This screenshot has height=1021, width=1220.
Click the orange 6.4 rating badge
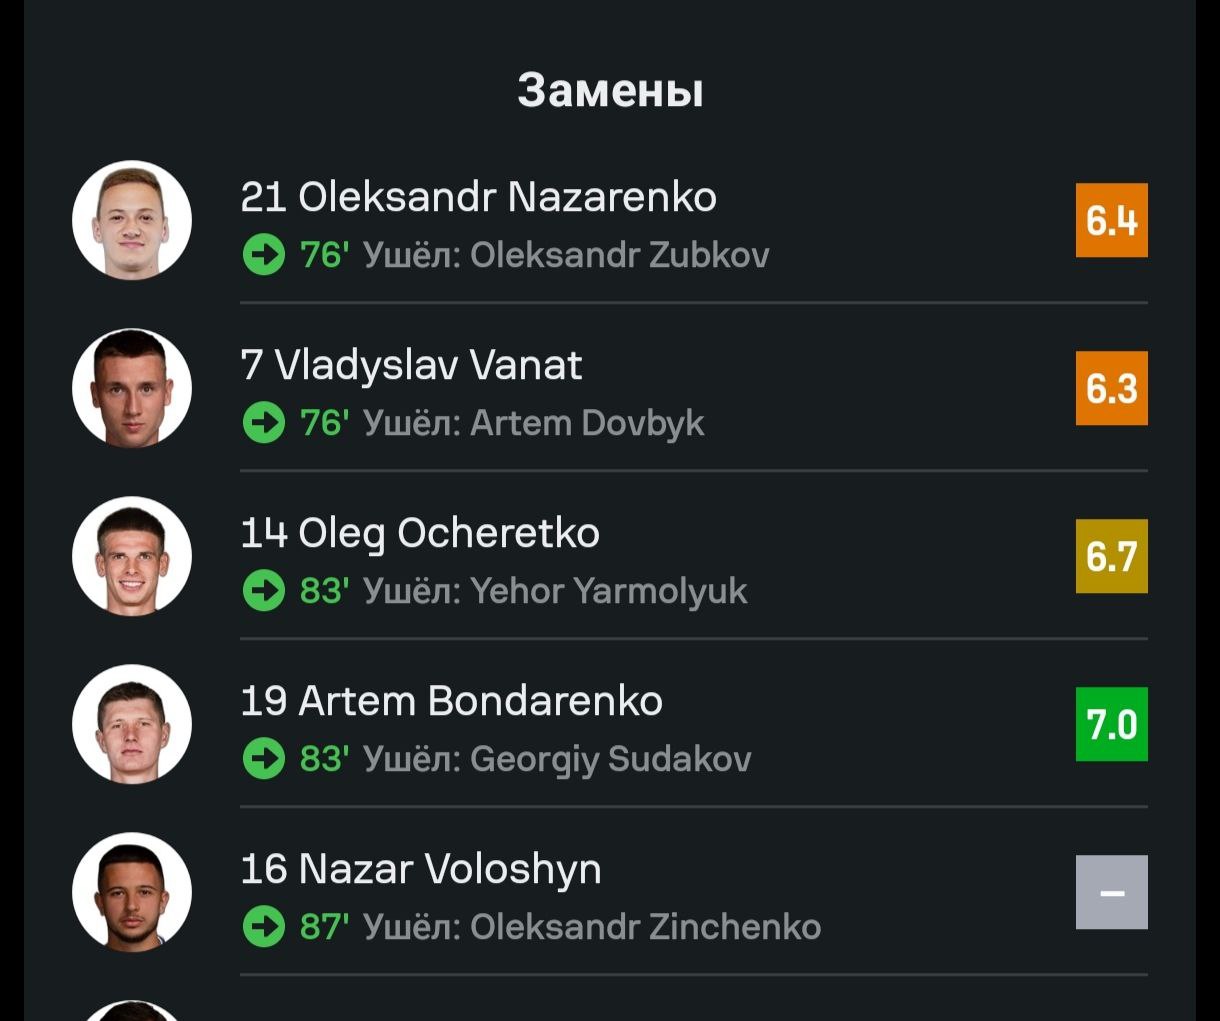tap(1111, 220)
